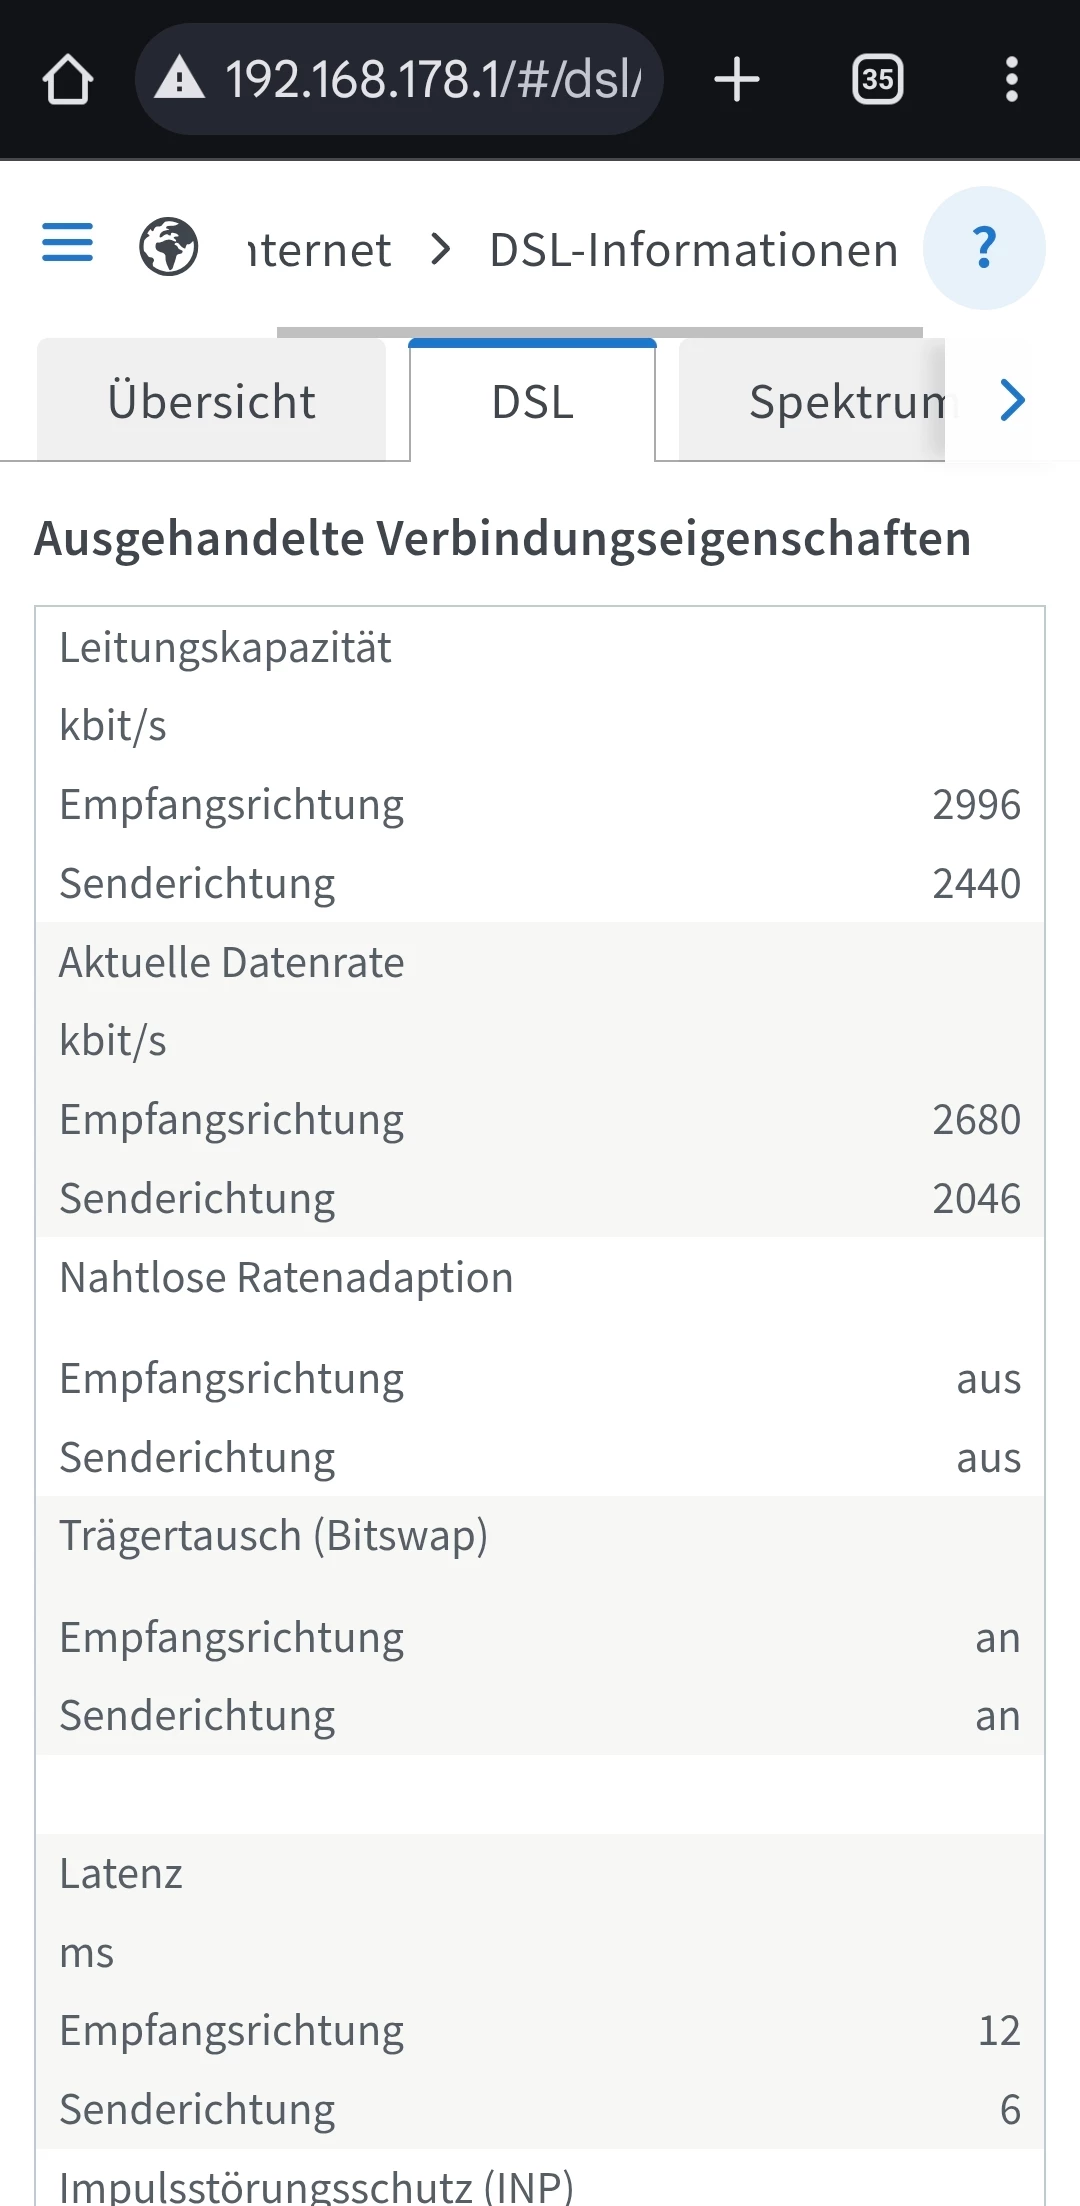Open the browser three-dot menu
1080x2206 pixels.
point(1012,80)
